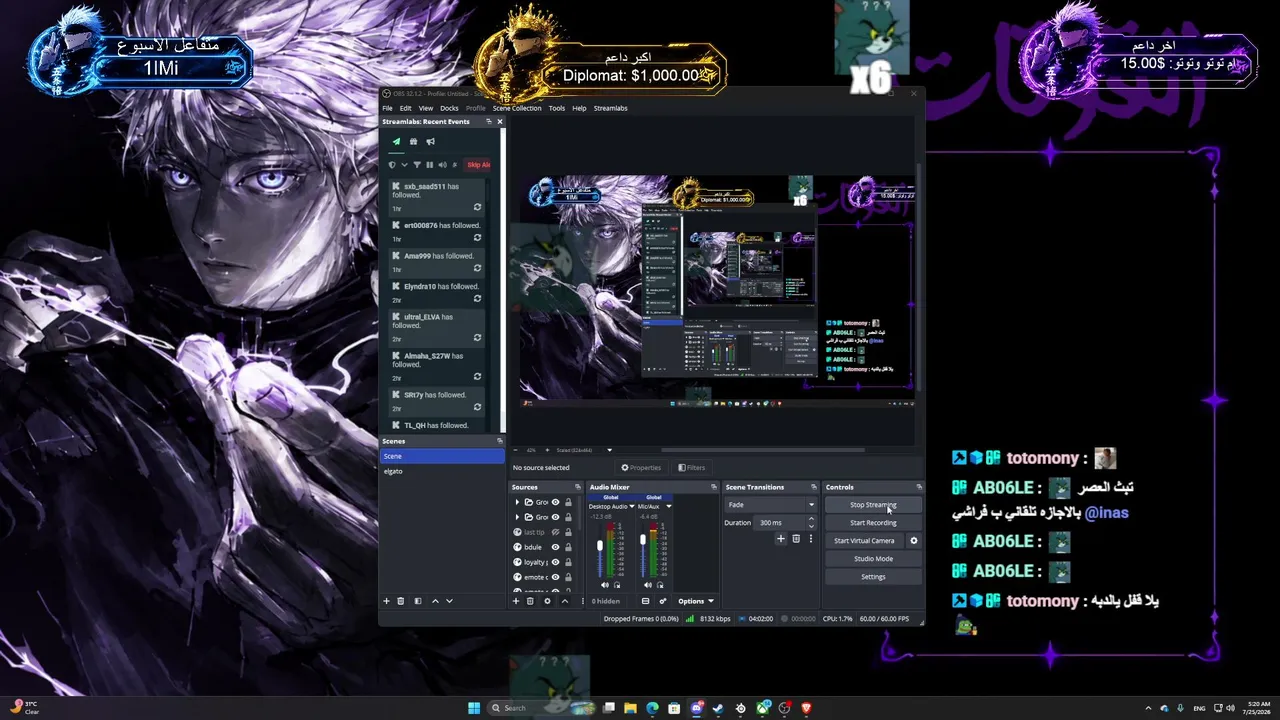1280x720 pixels.
Task: Open the View menu
Action: [426, 108]
